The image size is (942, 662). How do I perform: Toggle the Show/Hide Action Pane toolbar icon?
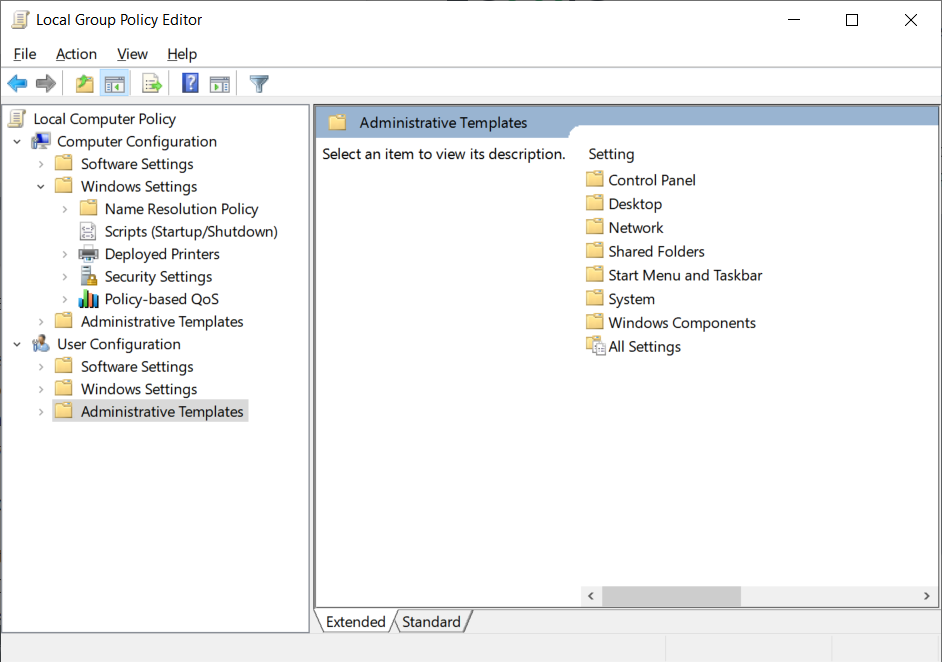click(219, 84)
